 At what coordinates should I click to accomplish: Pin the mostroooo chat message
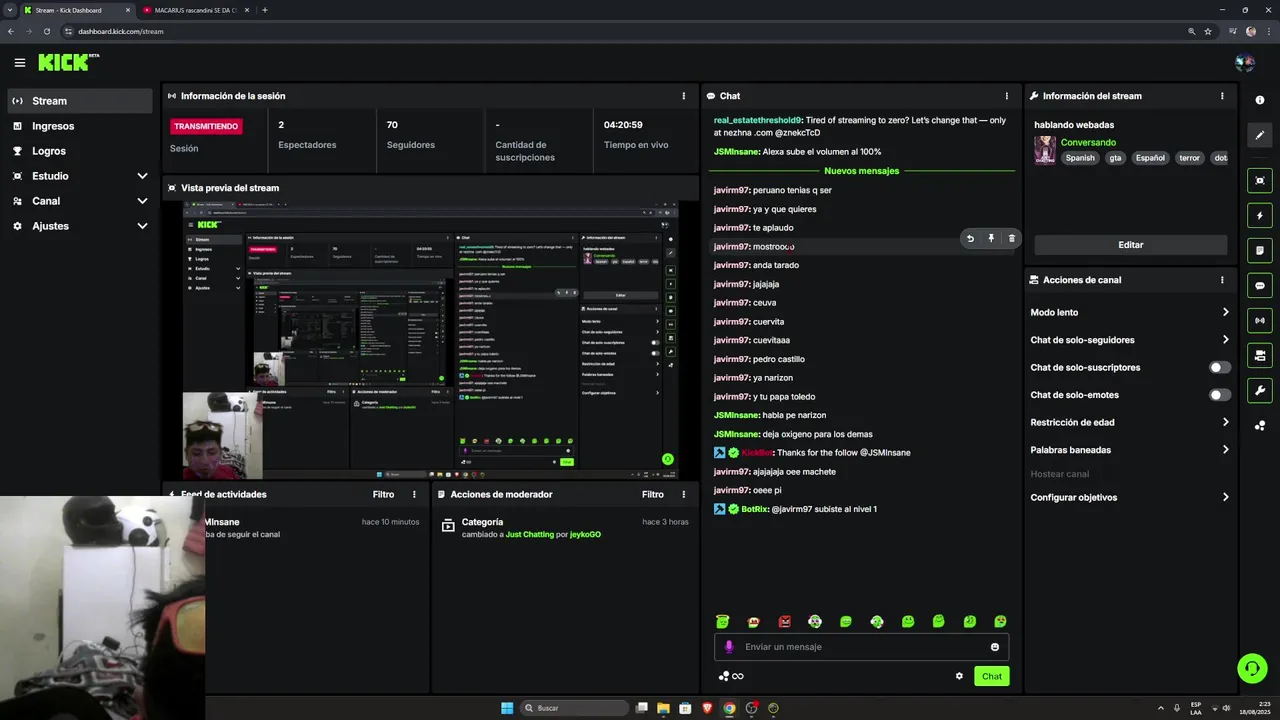click(991, 238)
